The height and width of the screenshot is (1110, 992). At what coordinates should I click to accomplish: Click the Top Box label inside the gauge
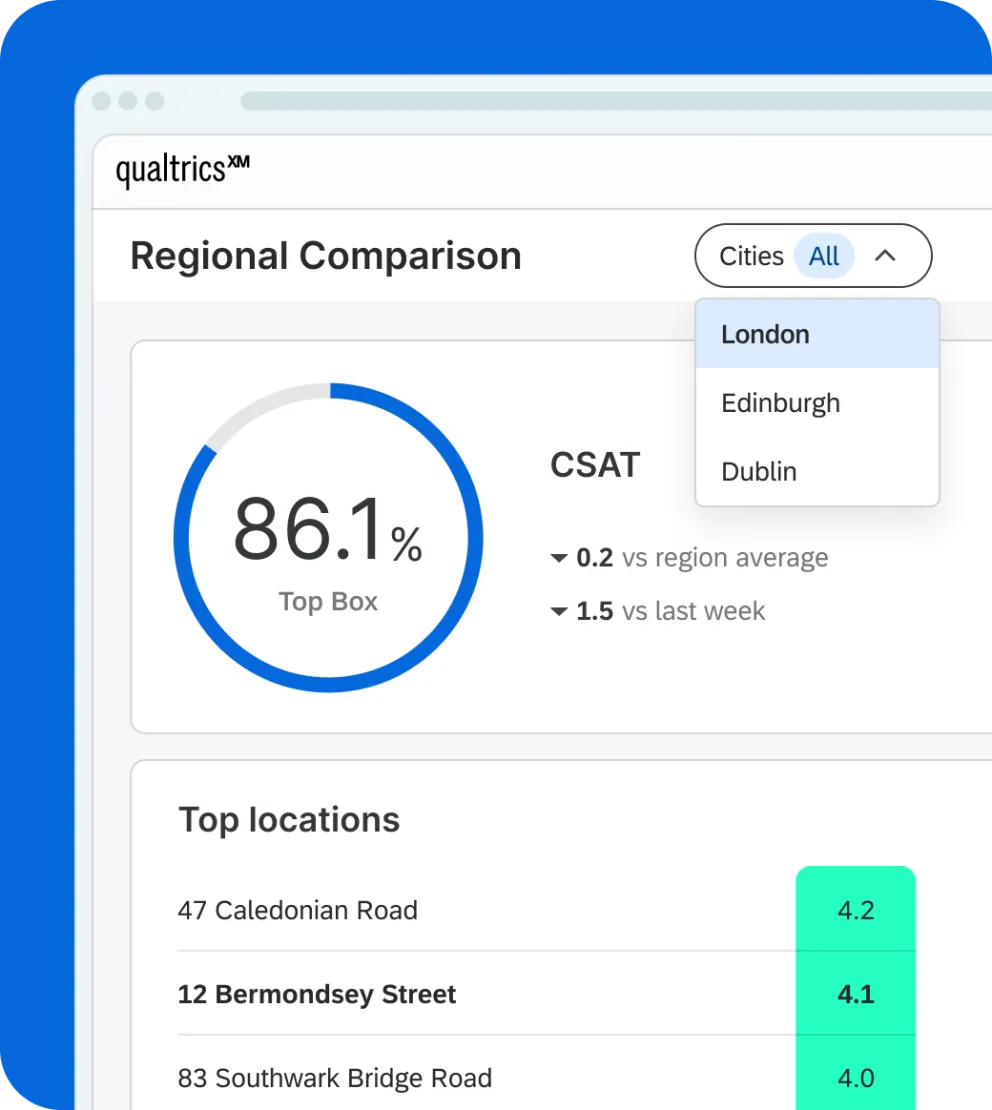[x=328, y=602]
